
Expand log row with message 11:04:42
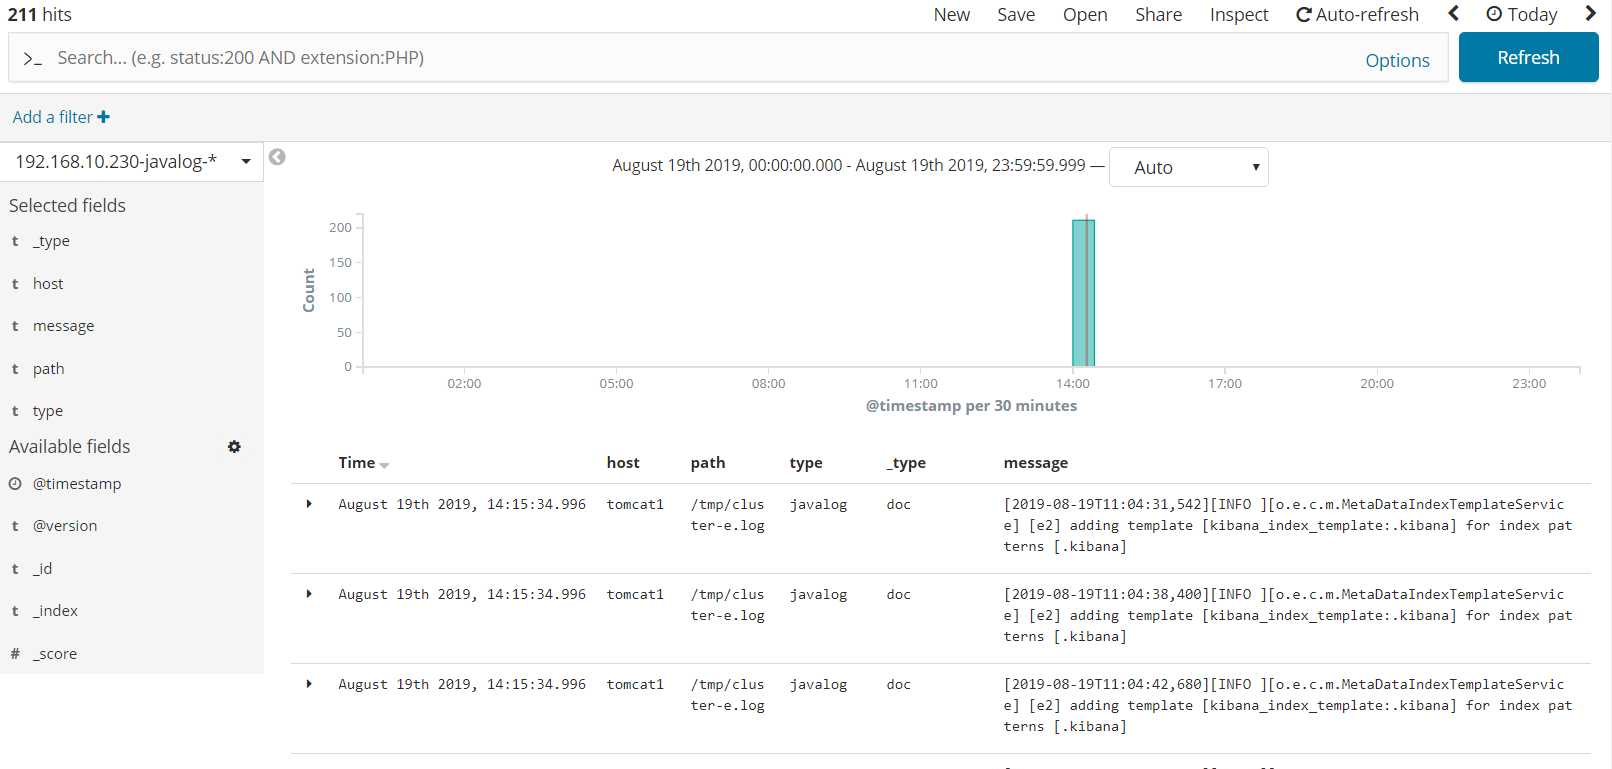click(309, 684)
